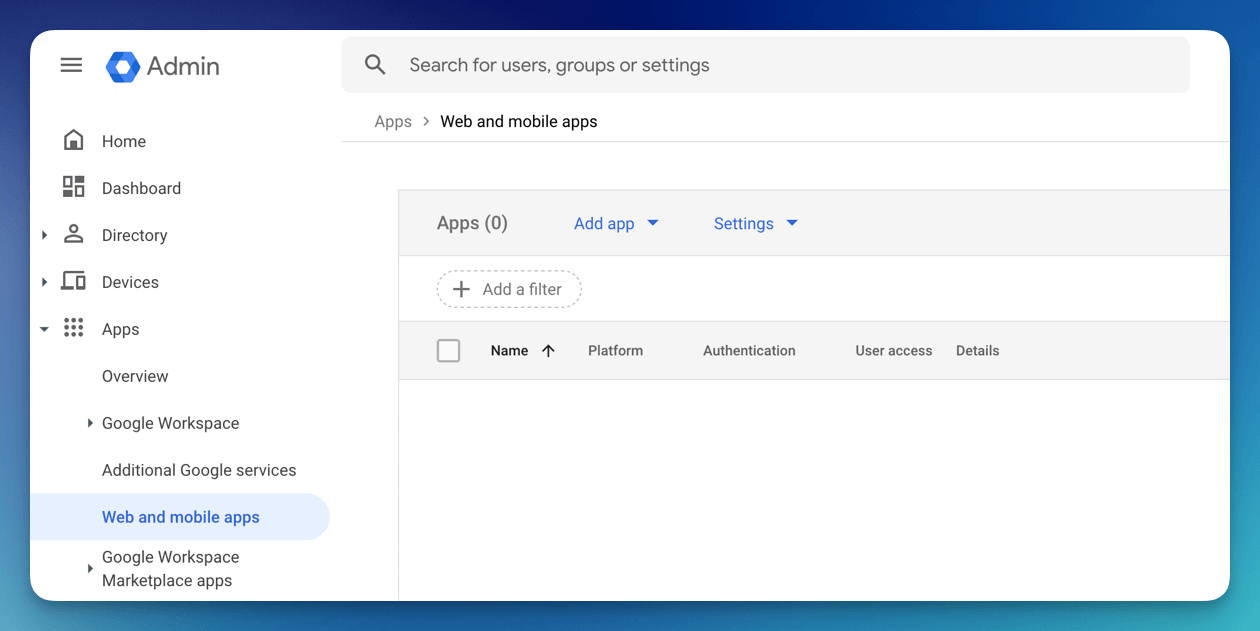This screenshot has height=631, width=1260.
Task: Click the Dashboard icon in sidebar
Action: pyautogui.click(x=74, y=187)
